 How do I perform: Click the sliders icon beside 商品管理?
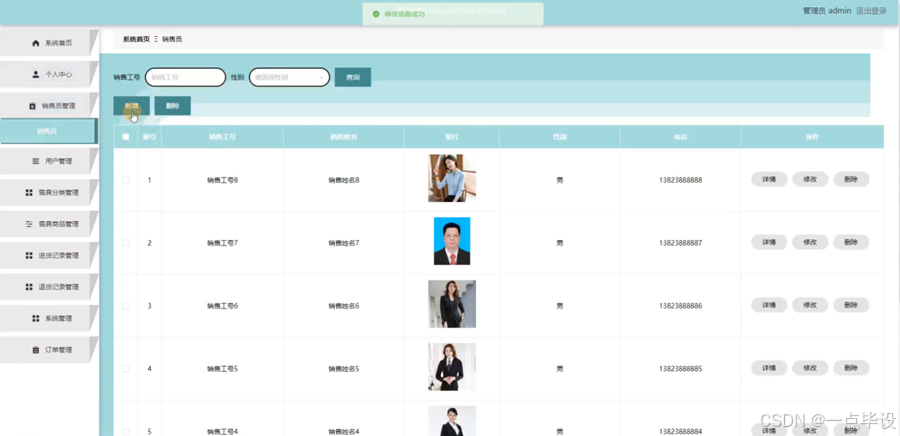click(29, 224)
